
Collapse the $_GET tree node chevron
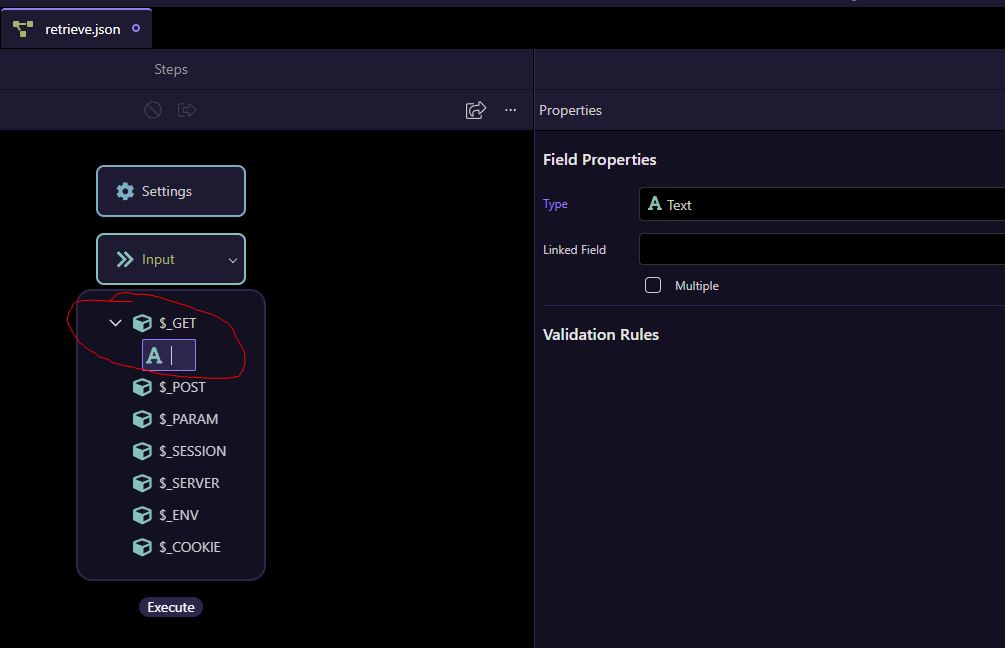coord(115,323)
